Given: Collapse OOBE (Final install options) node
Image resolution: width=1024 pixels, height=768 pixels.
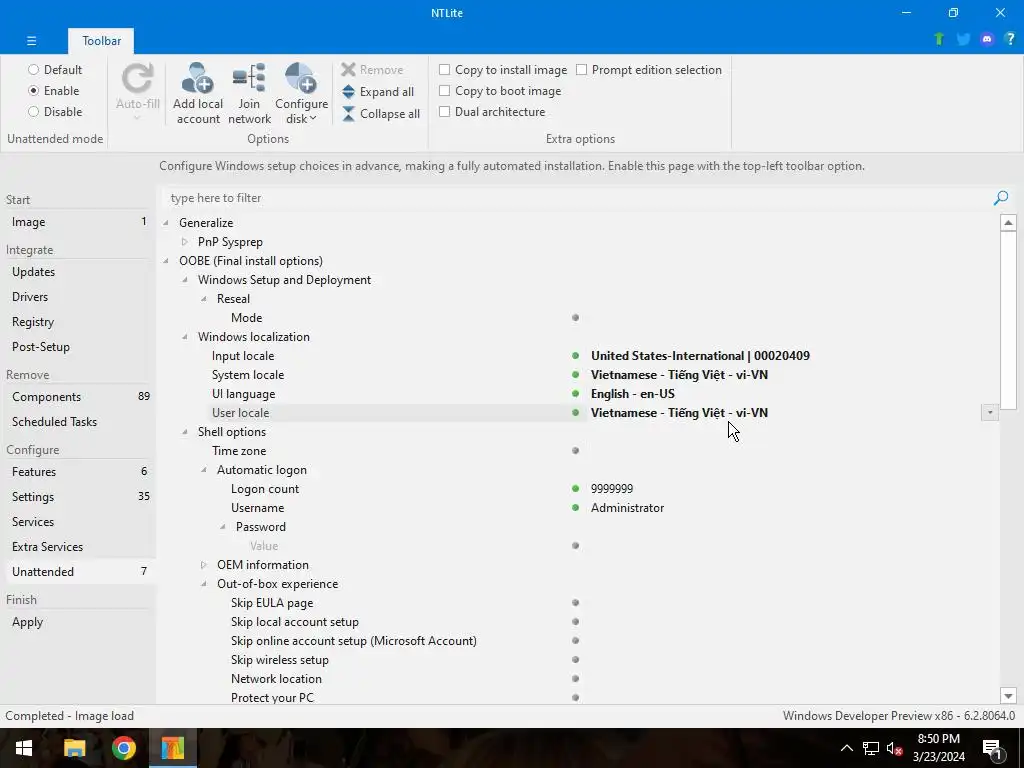Looking at the screenshot, I should pos(166,261).
